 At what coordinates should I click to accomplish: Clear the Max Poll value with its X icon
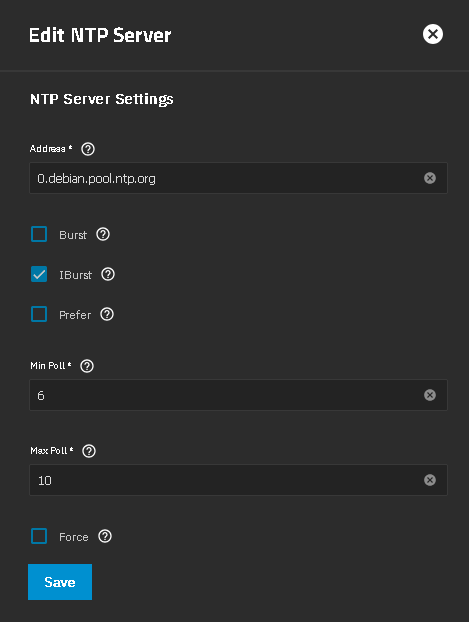point(430,480)
